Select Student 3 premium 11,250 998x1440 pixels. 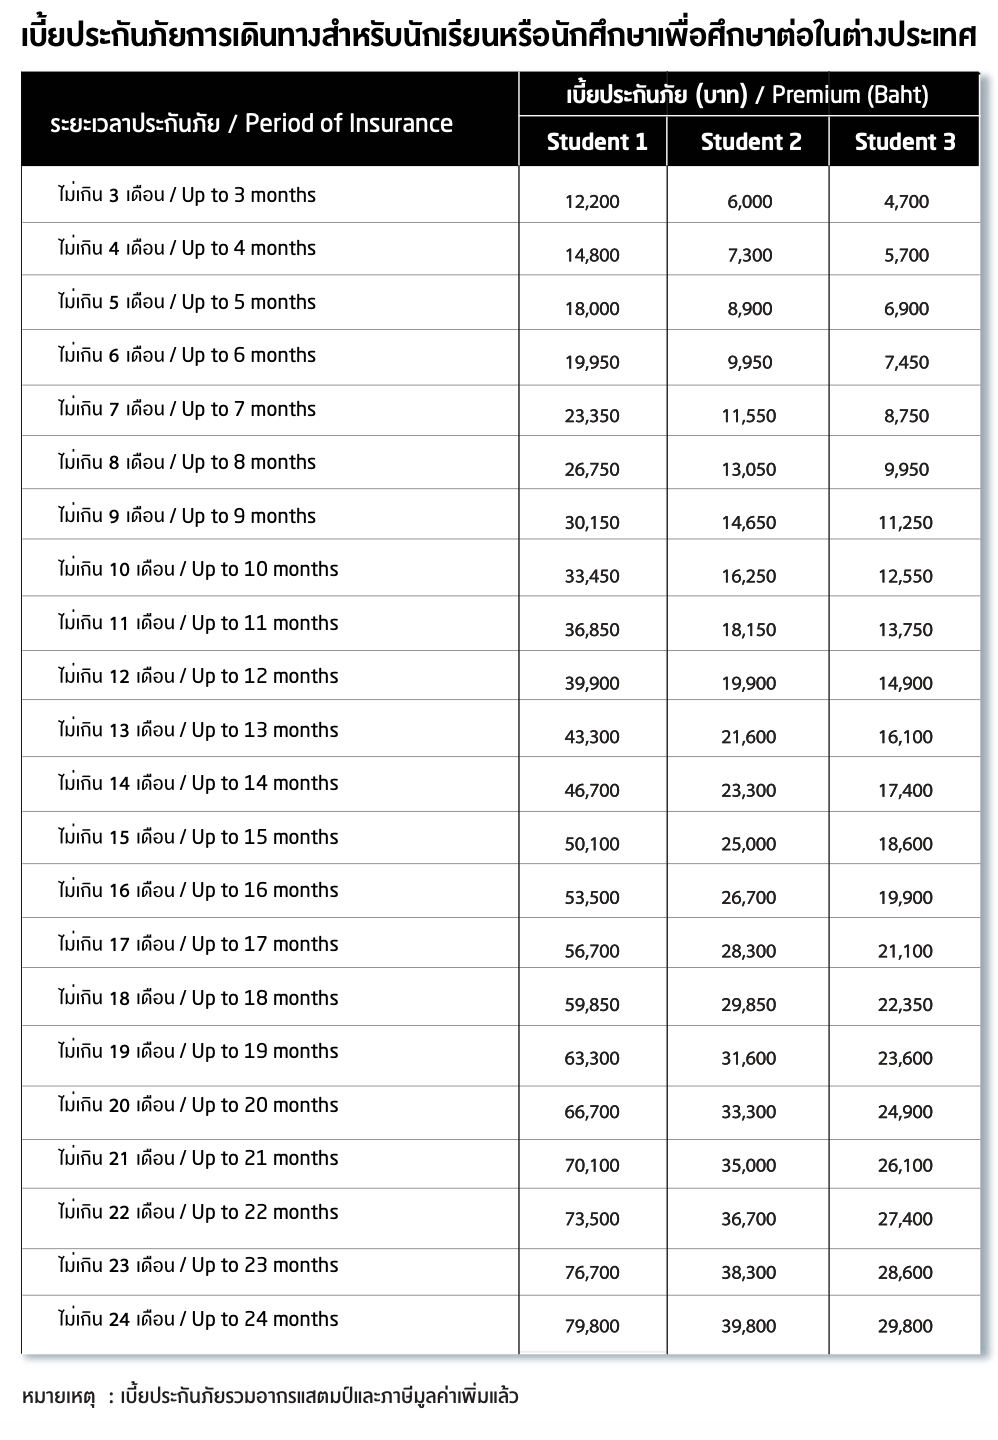coord(906,523)
